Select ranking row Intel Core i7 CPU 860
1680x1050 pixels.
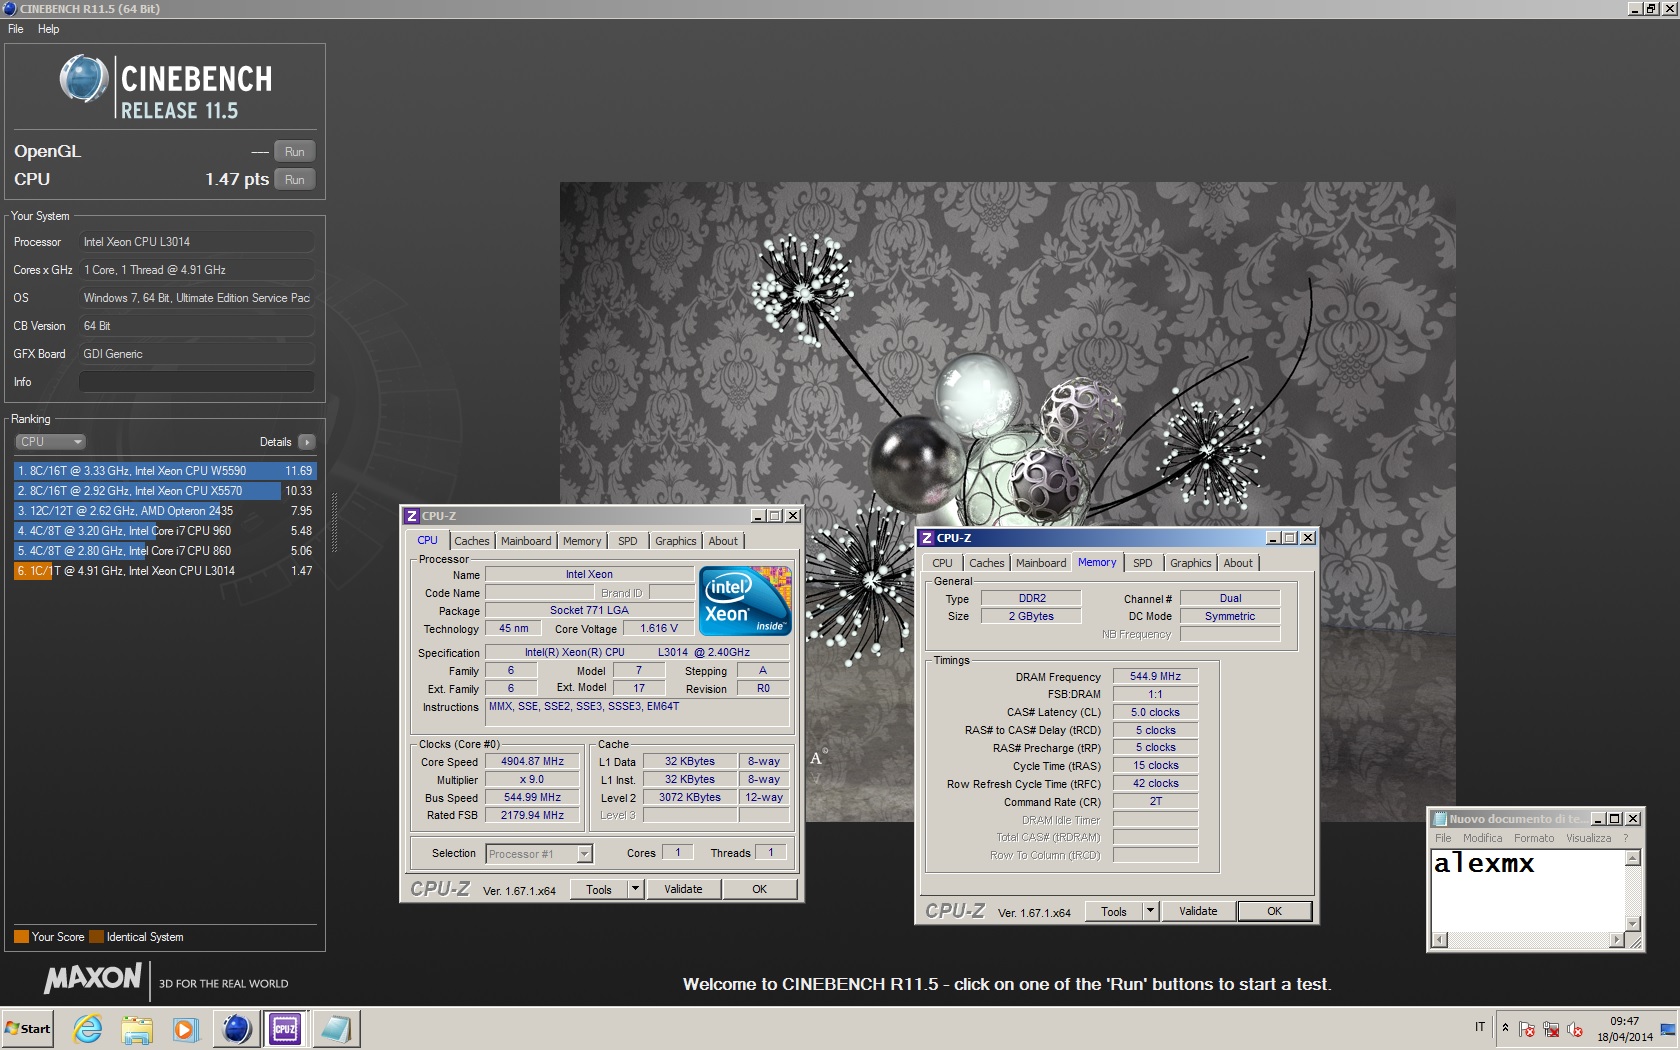click(x=165, y=551)
